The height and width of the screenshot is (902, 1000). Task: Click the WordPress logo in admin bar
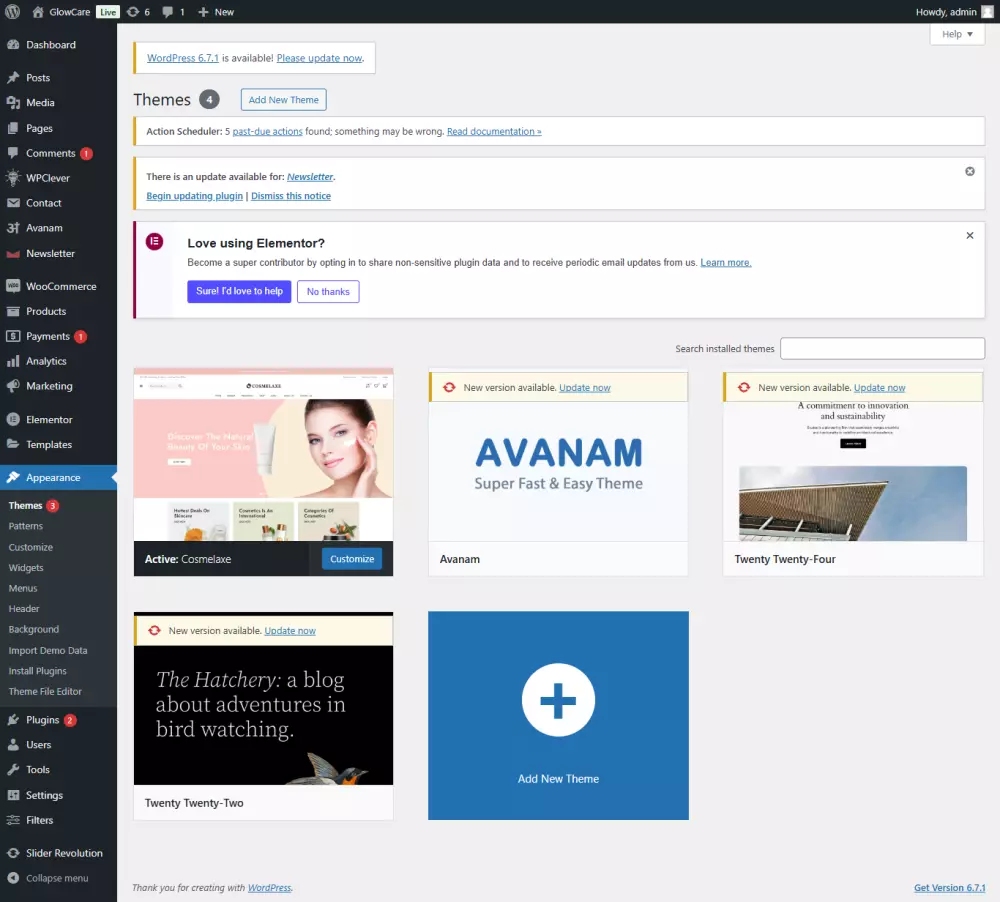12,11
